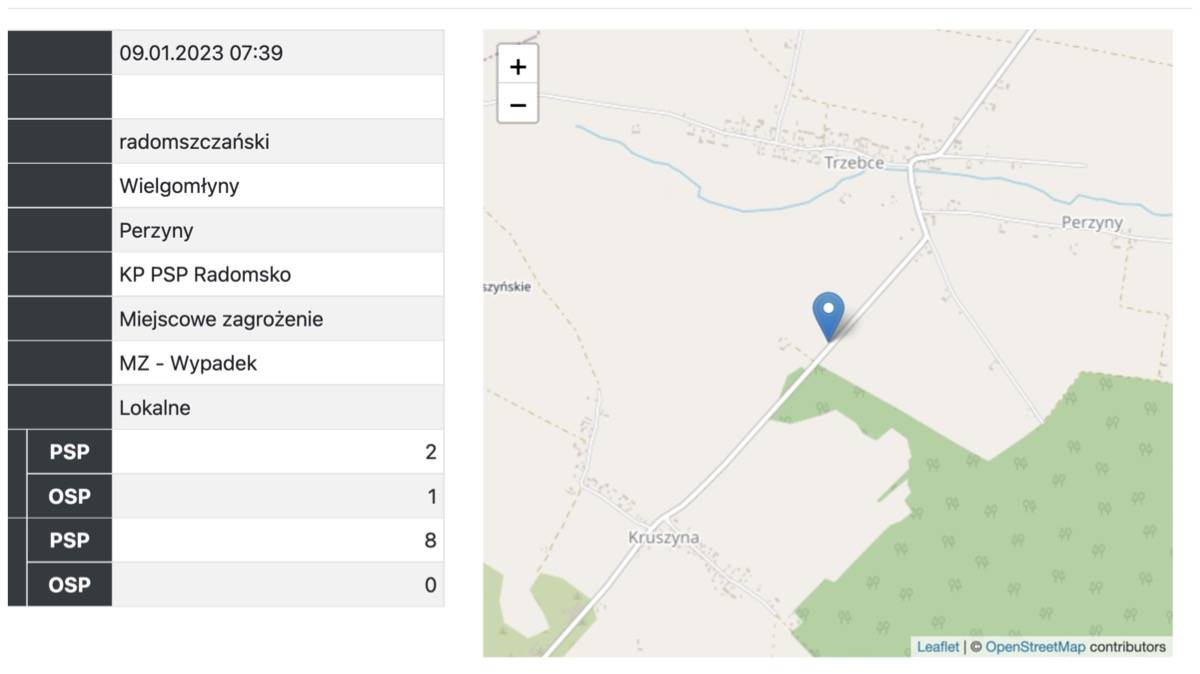Image resolution: width=1200 pixels, height=674 pixels.
Task: Click the first PSP header with value 2
Action: (x=69, y=452)
